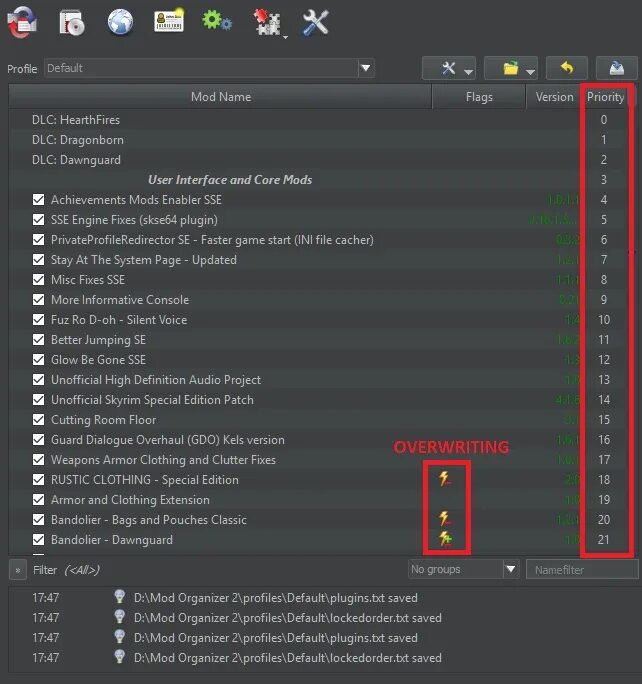Viewport: 642px width, 684px height.
Task: Uncheck Unofficial High Definition Audio Project
Action: point(38,380)
